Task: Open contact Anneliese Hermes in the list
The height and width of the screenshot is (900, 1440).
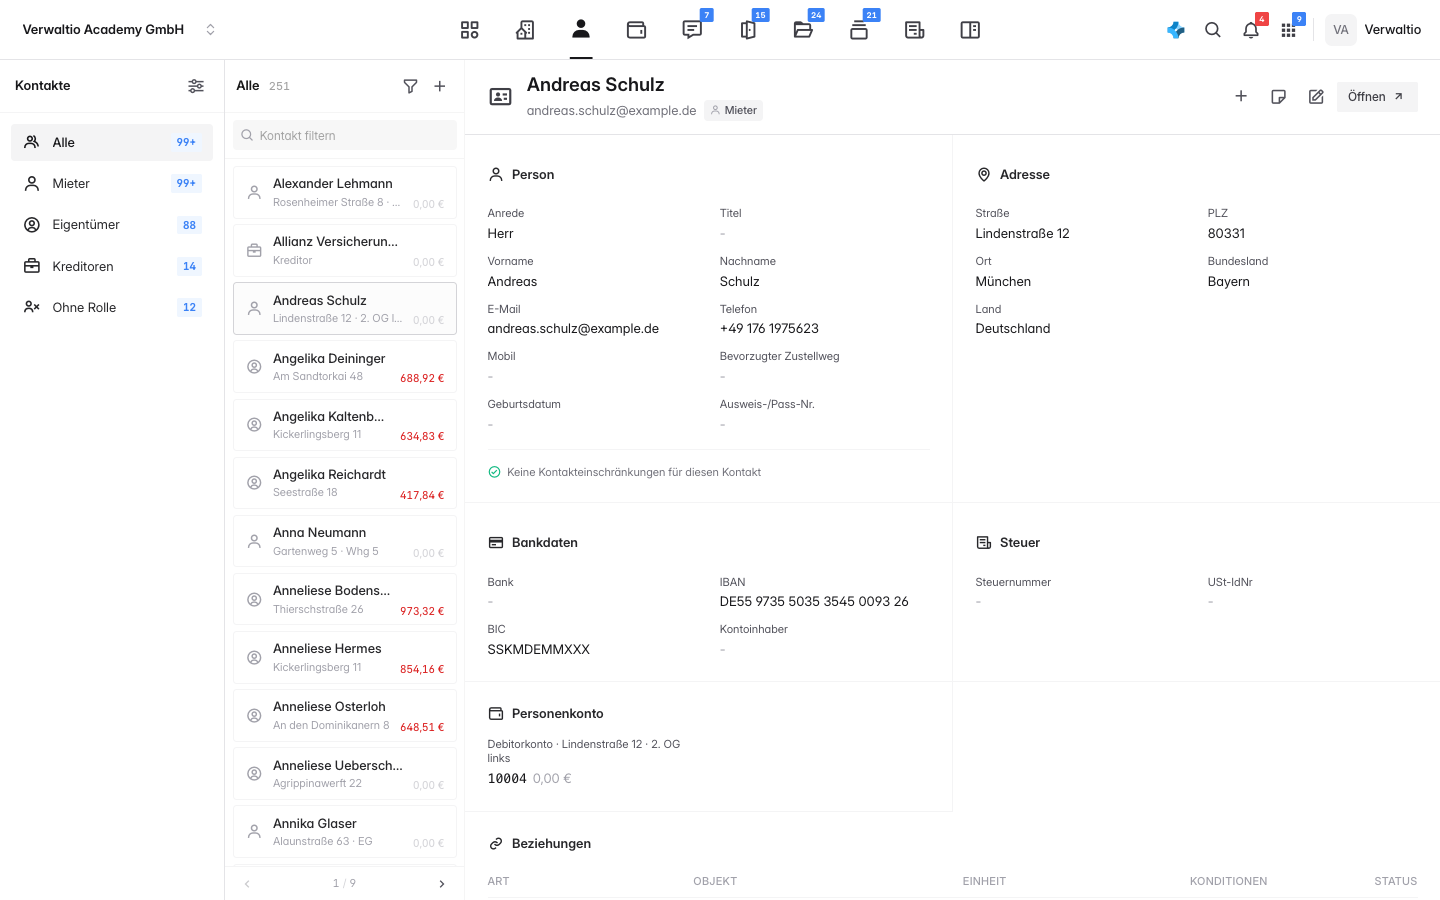Action: (x=345, y=657)
